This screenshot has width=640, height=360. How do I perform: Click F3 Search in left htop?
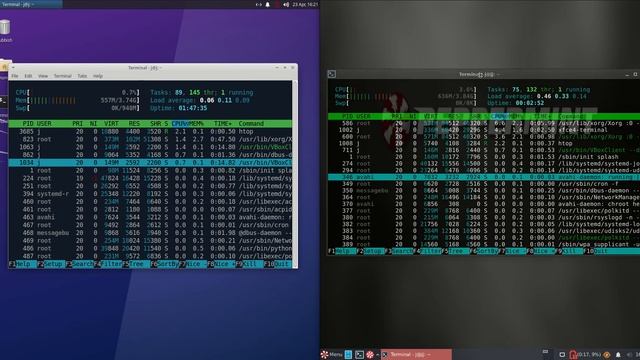tap(80, 264)
